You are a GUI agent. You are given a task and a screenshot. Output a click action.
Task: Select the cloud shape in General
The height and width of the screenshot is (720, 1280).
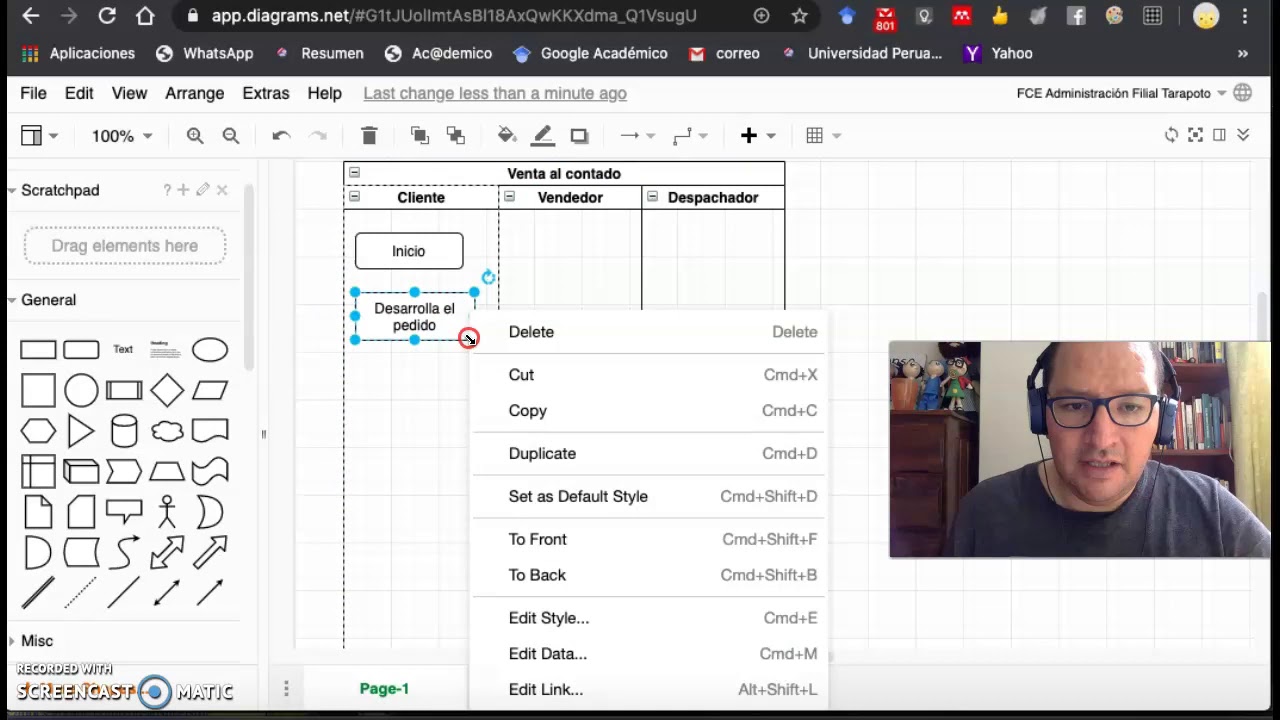click(x=167, y=431)
